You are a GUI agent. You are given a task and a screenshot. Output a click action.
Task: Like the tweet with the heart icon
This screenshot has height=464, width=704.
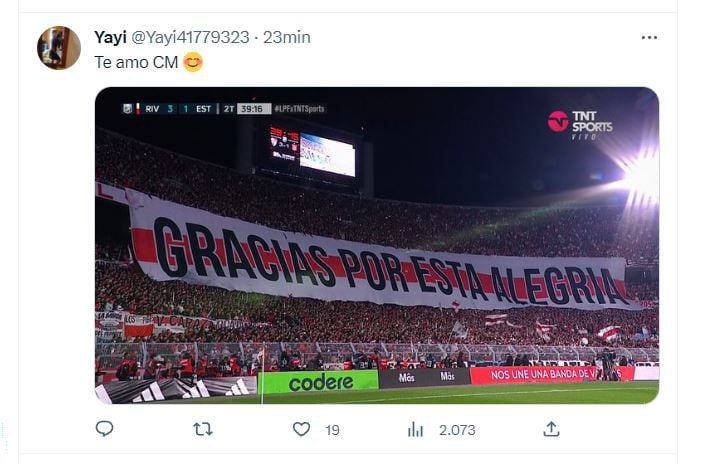click(301, 429)
